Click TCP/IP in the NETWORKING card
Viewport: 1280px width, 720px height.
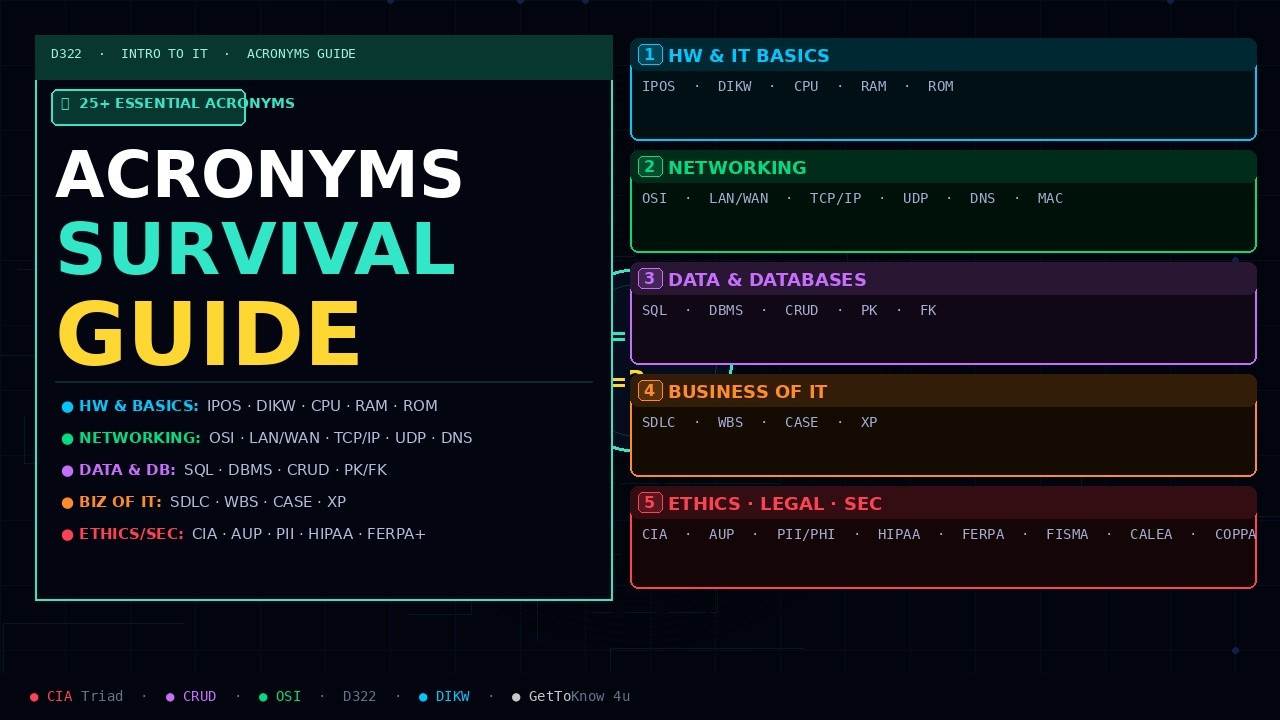click(x=835, y=199)
